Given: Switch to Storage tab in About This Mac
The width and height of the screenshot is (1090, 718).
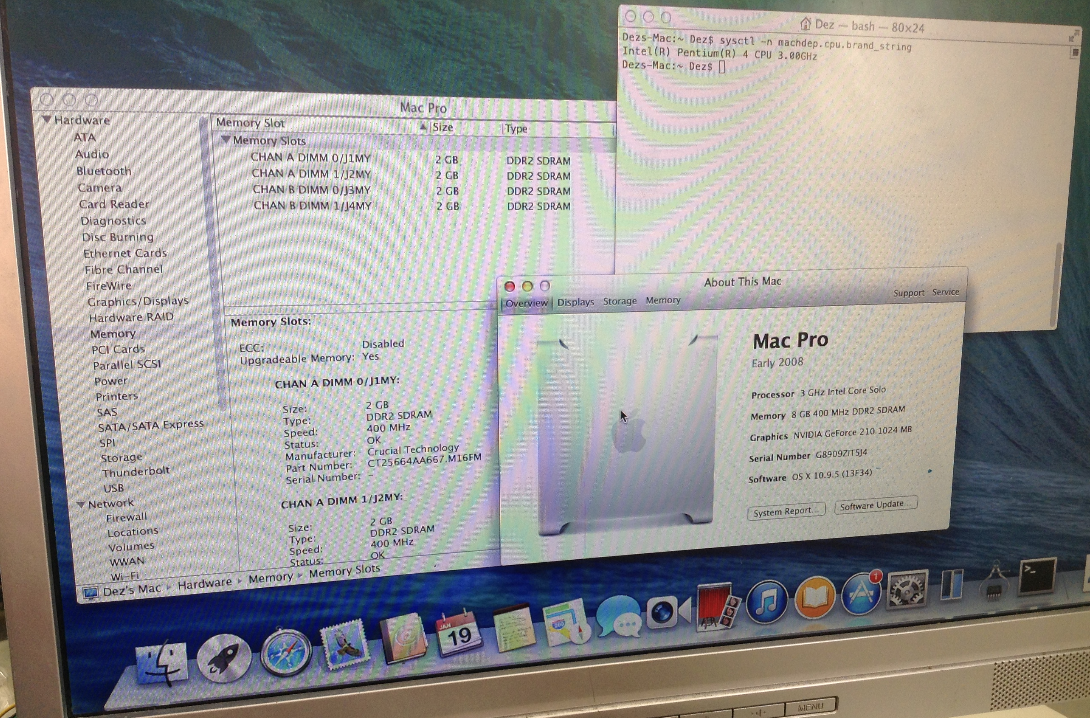Looking at the screenshot, I should 619,301.
